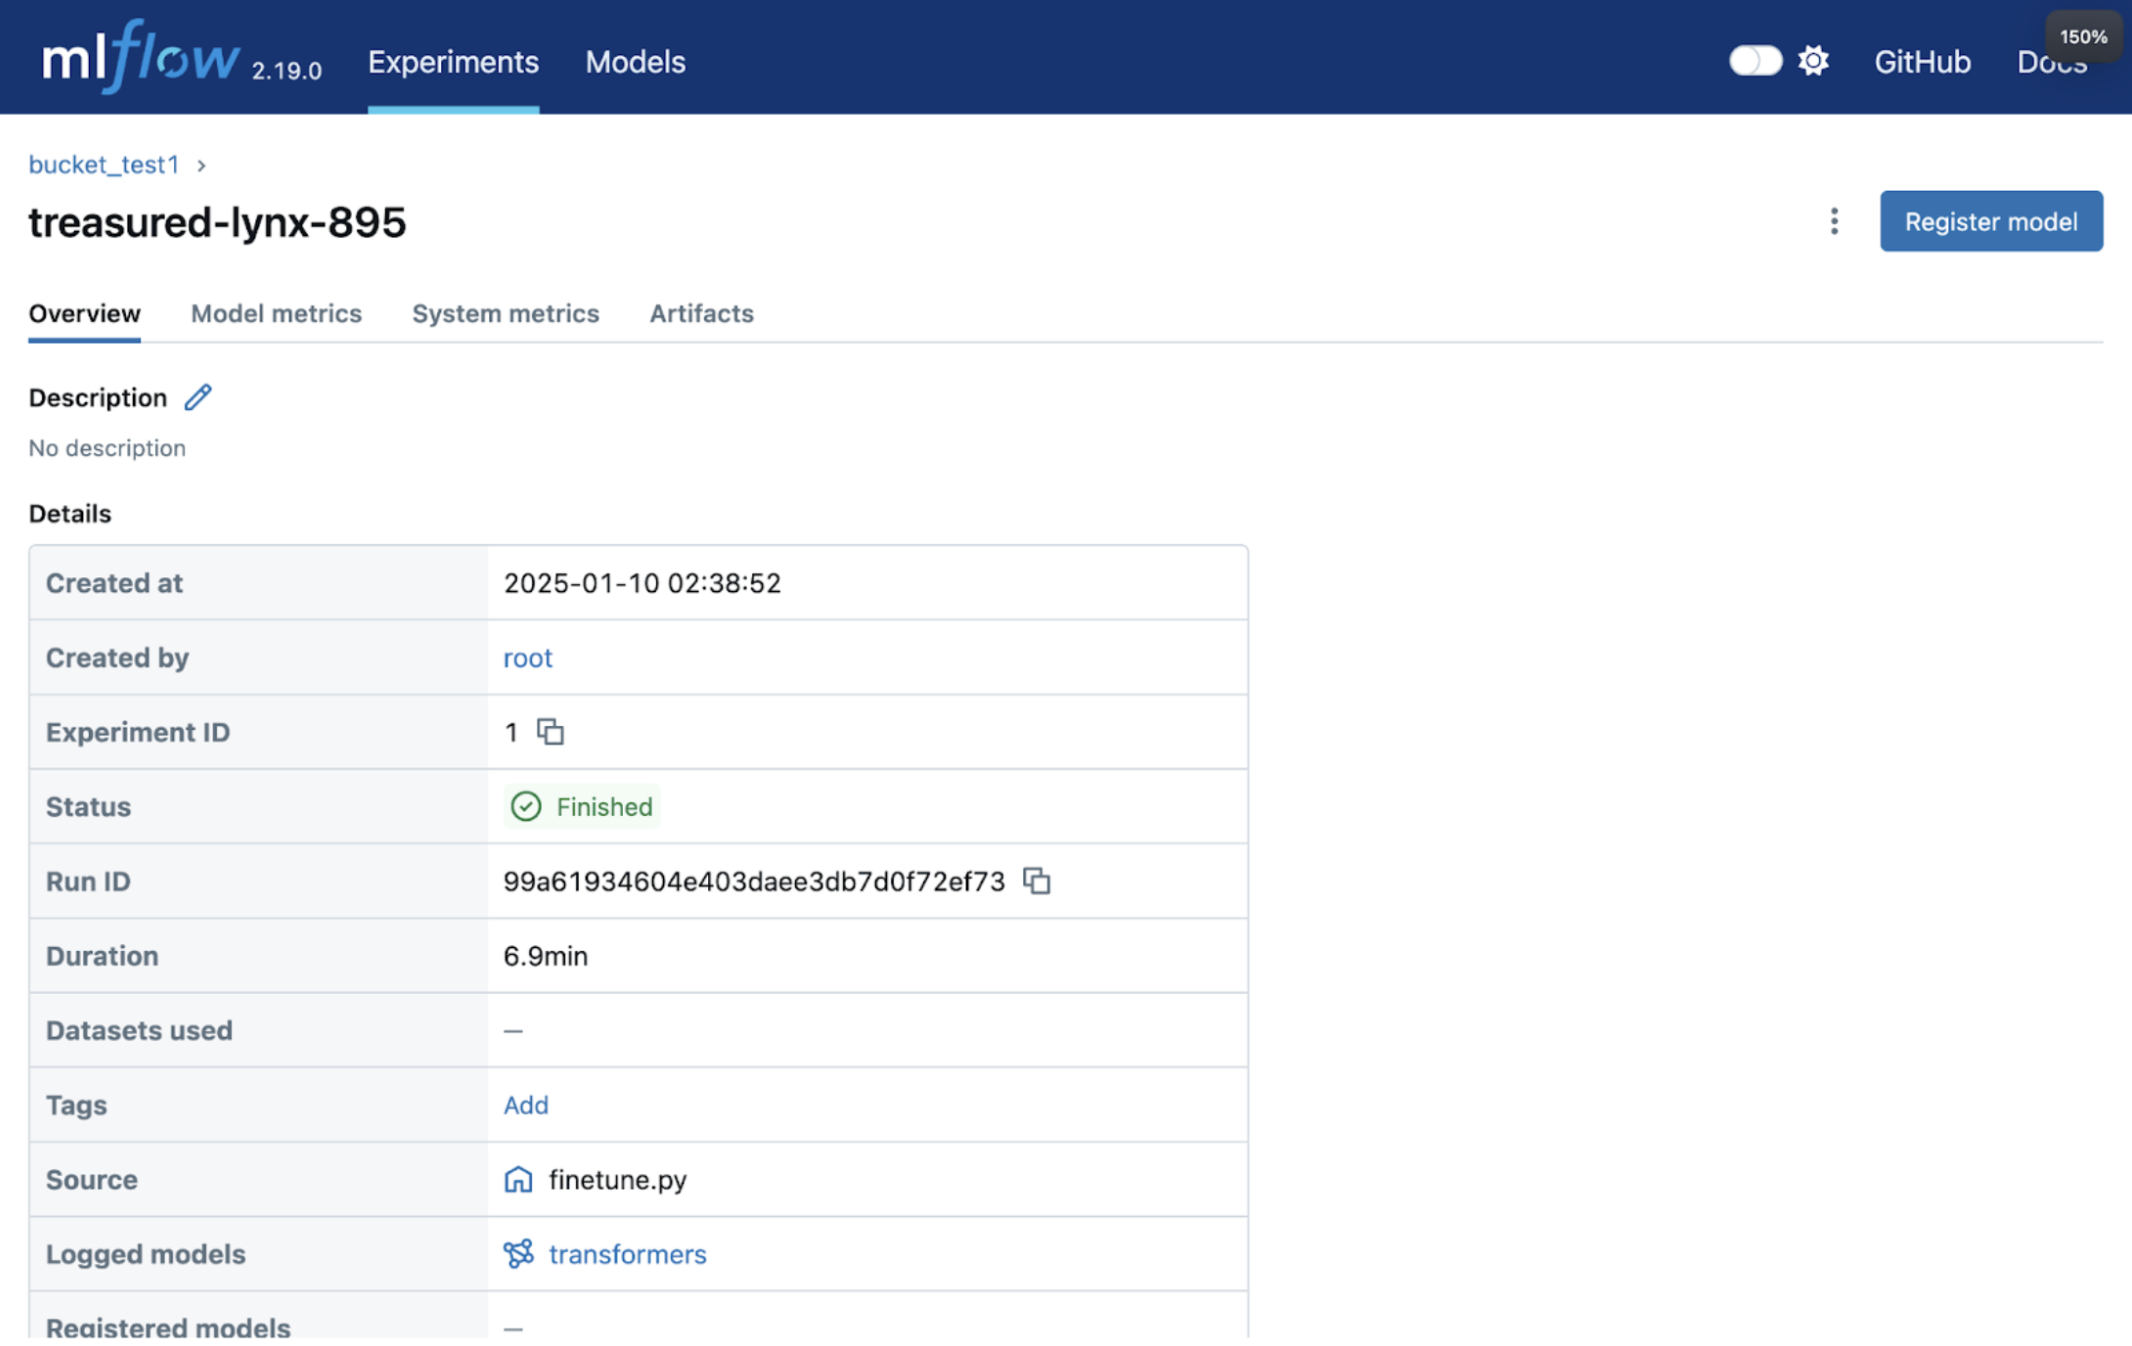
Task: Click the Description heading
Action: click(x=97, y=397)
